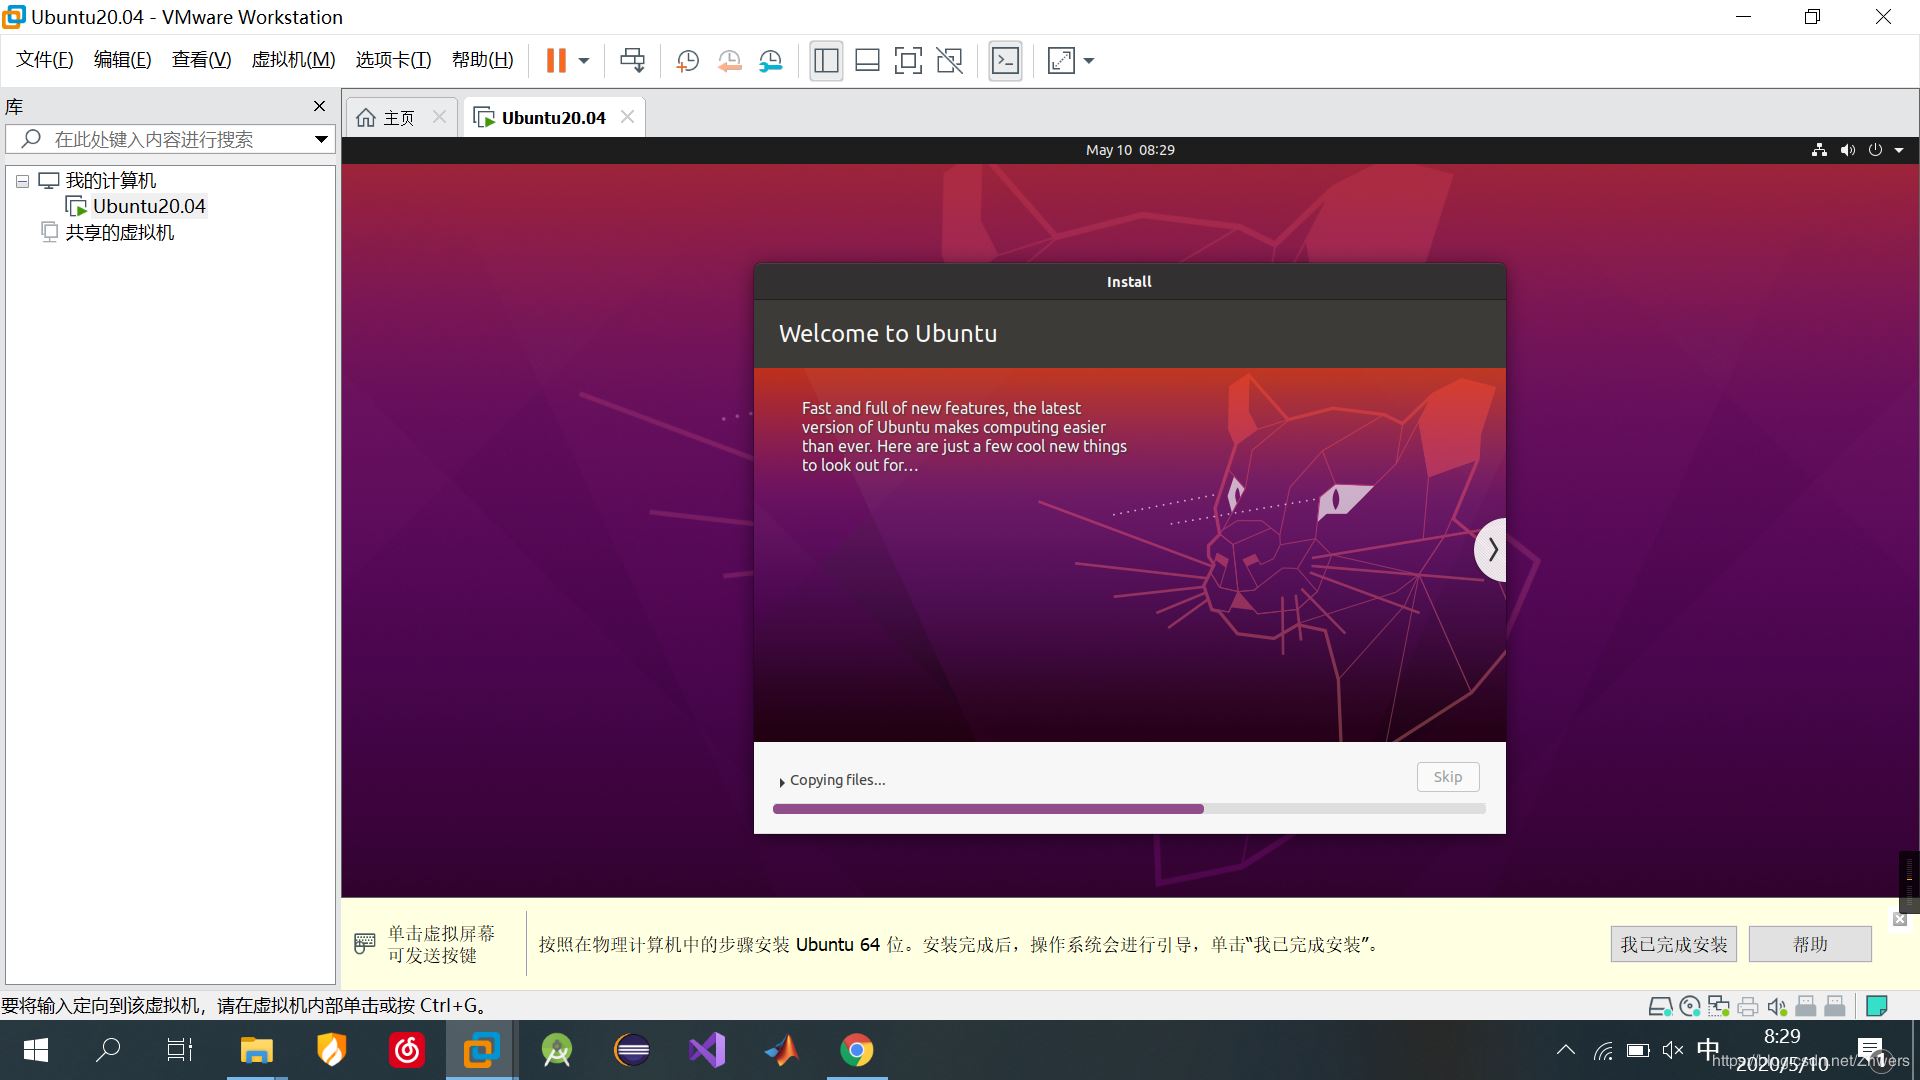The image size is (1920, 1080).
Task: Click the 我已完成安装 button
Action: pyautogui.click(x=1673, y=944)
